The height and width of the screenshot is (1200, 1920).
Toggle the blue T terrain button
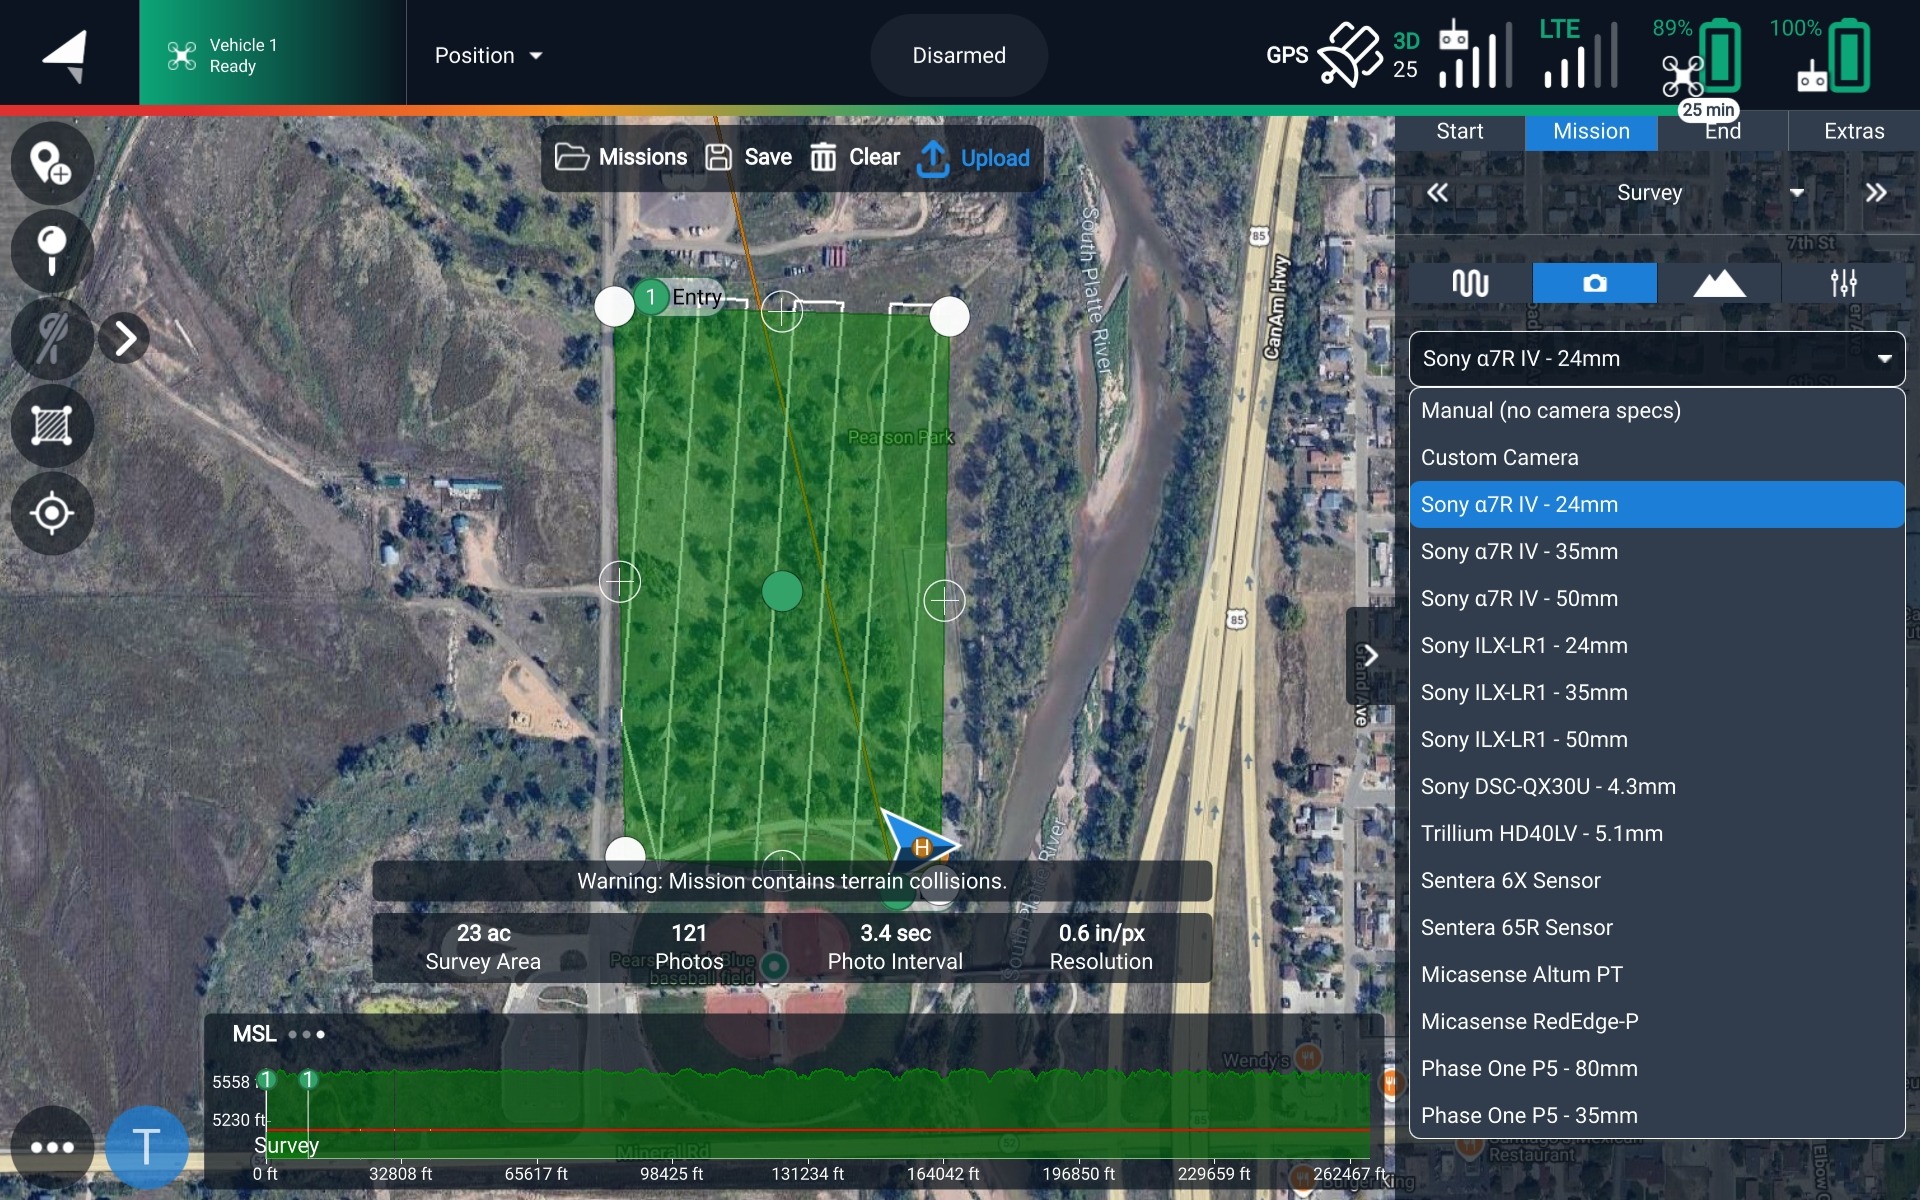click(x=146, y=1146)
